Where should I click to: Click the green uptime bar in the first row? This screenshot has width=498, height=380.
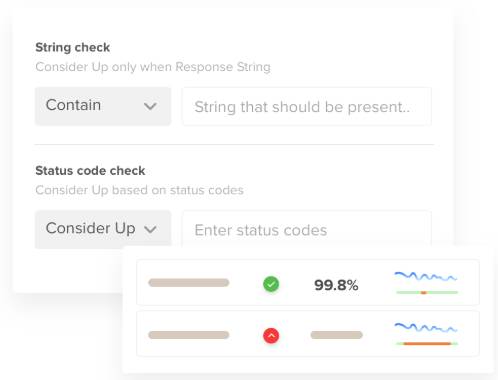(427, 292)
